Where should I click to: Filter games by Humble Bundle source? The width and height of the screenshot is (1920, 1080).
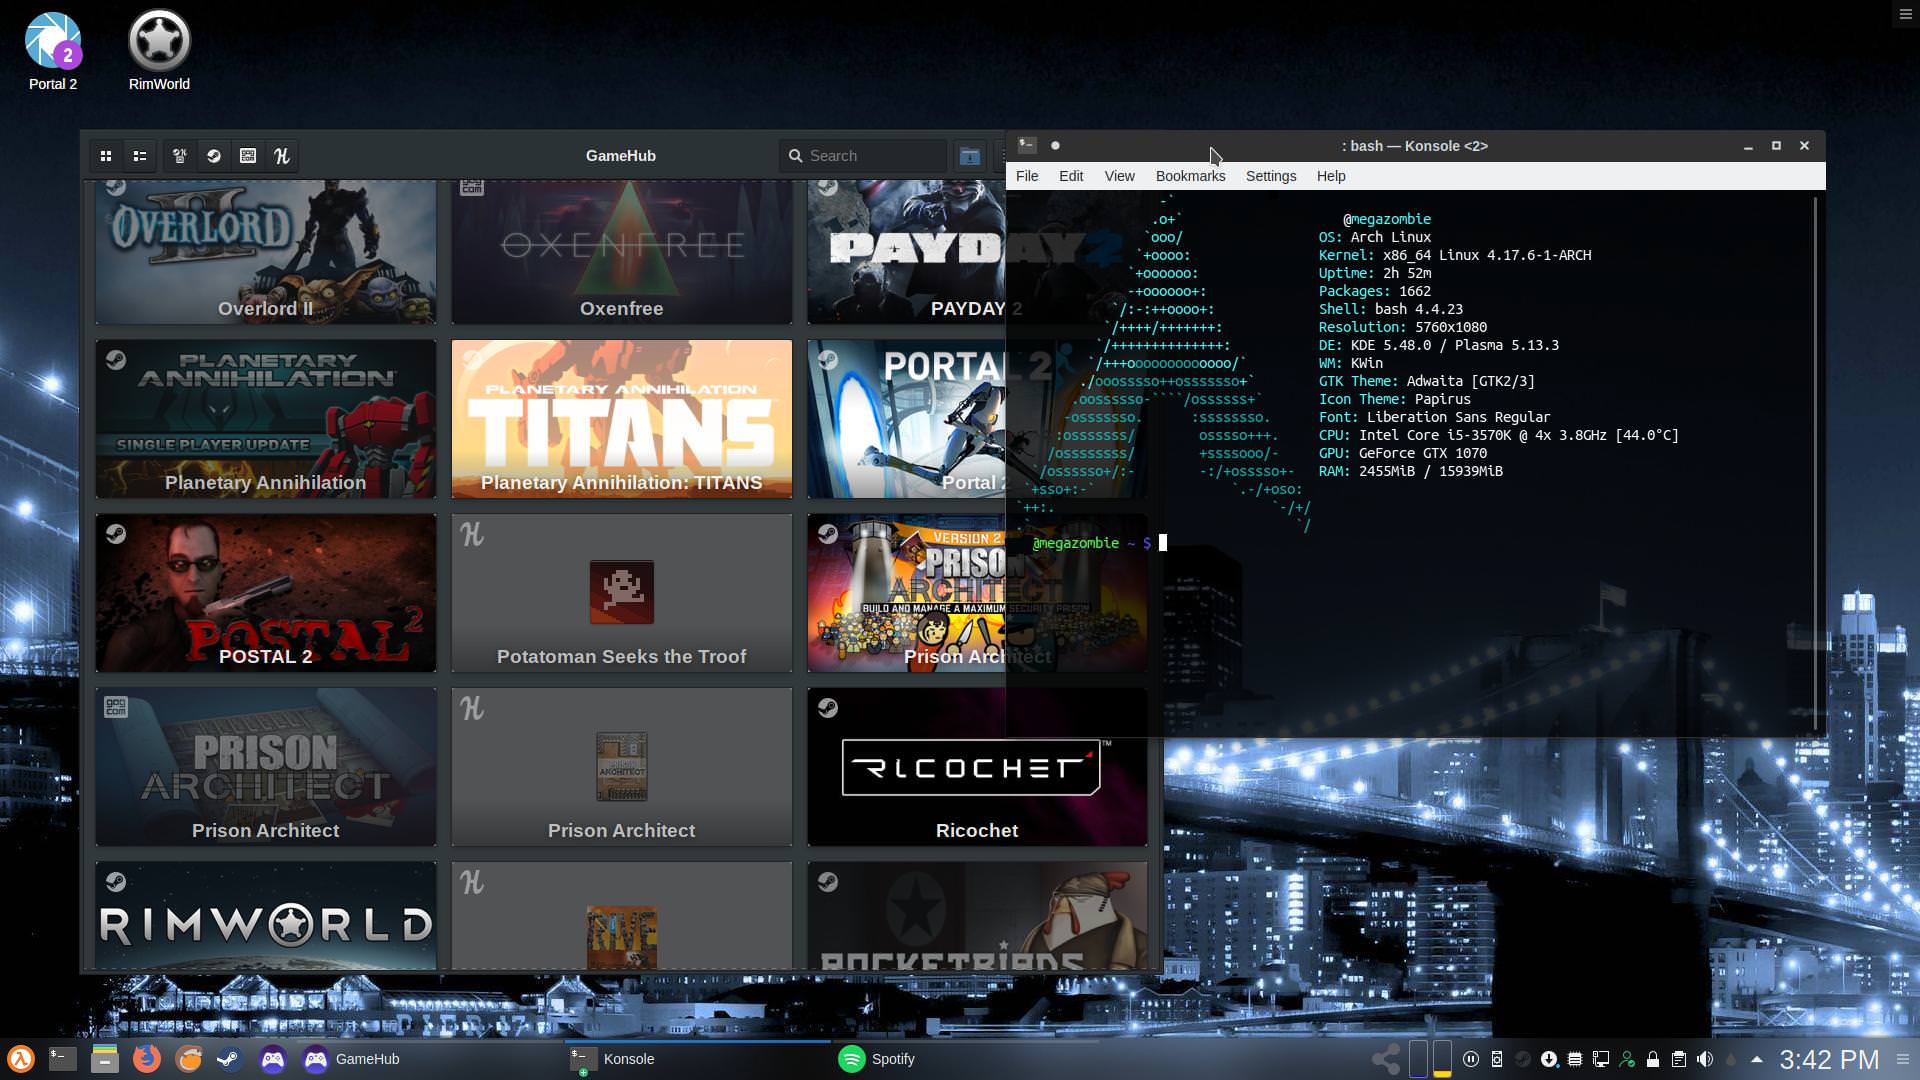[282, 156]
